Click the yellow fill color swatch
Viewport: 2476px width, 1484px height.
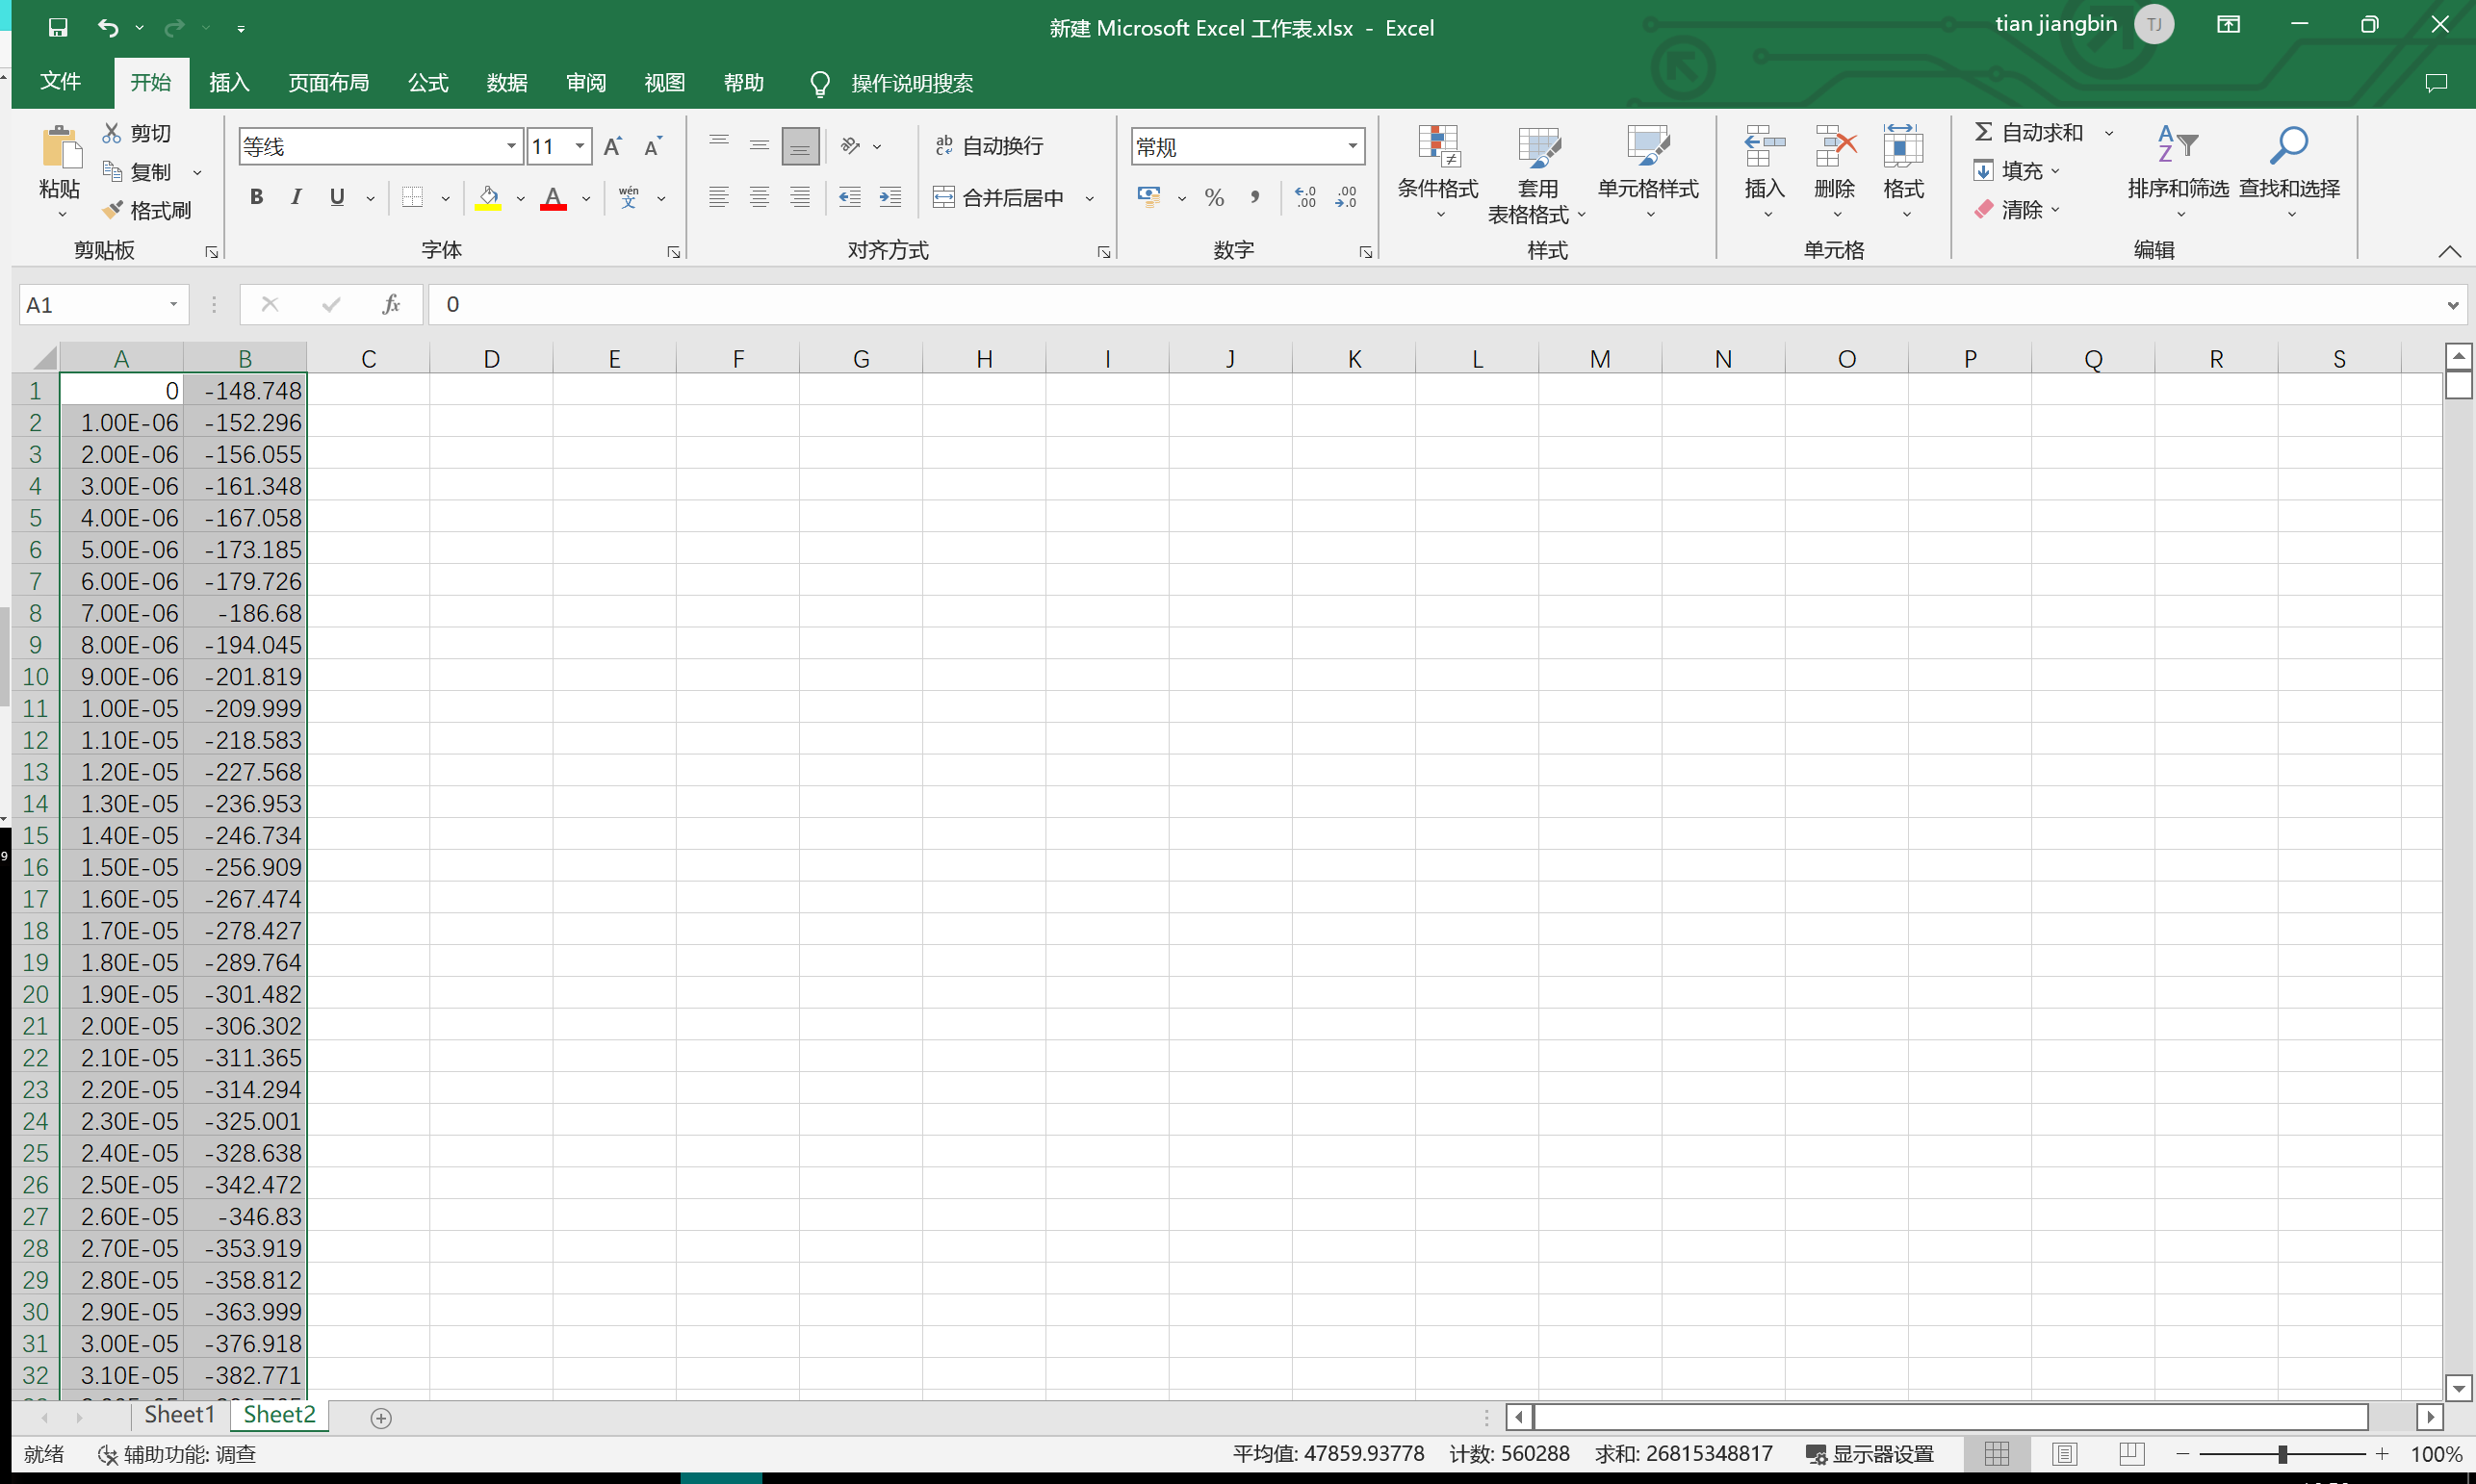(x=488, y=197)
